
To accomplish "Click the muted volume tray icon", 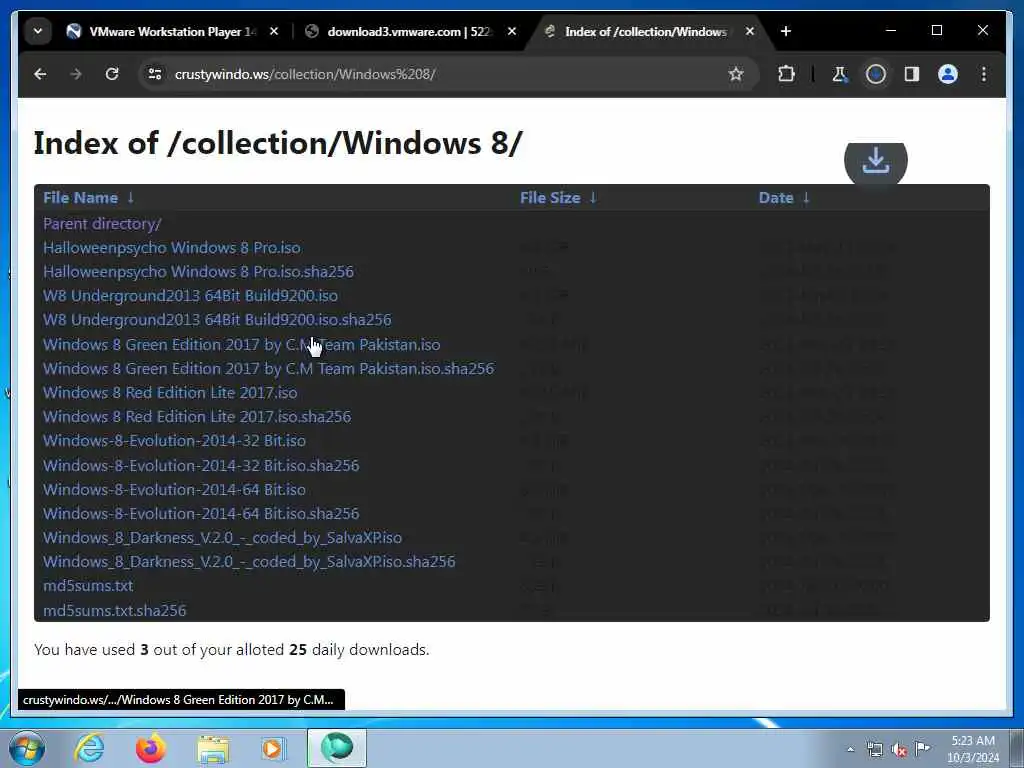I will (899, 750).
